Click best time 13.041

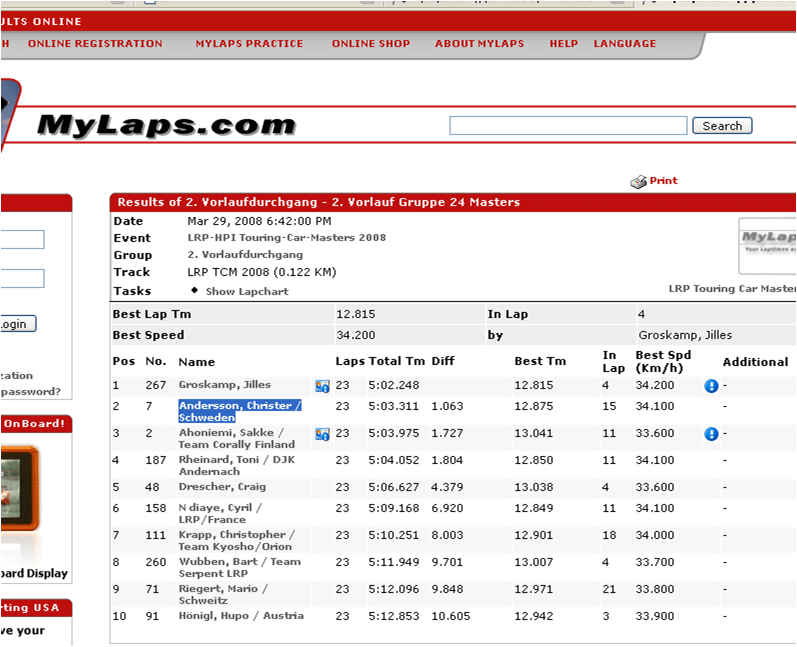tap(534, 433)
